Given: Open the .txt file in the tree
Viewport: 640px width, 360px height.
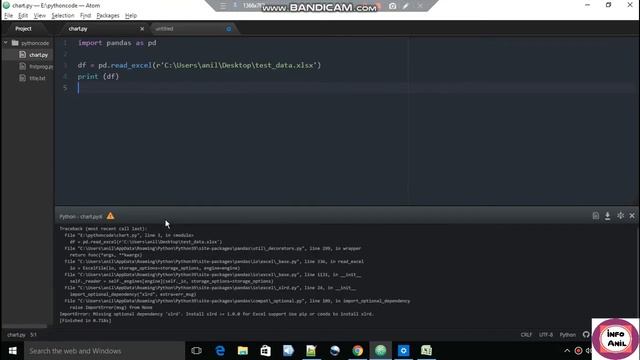Looking at the screenshot, I should [37, 78].
